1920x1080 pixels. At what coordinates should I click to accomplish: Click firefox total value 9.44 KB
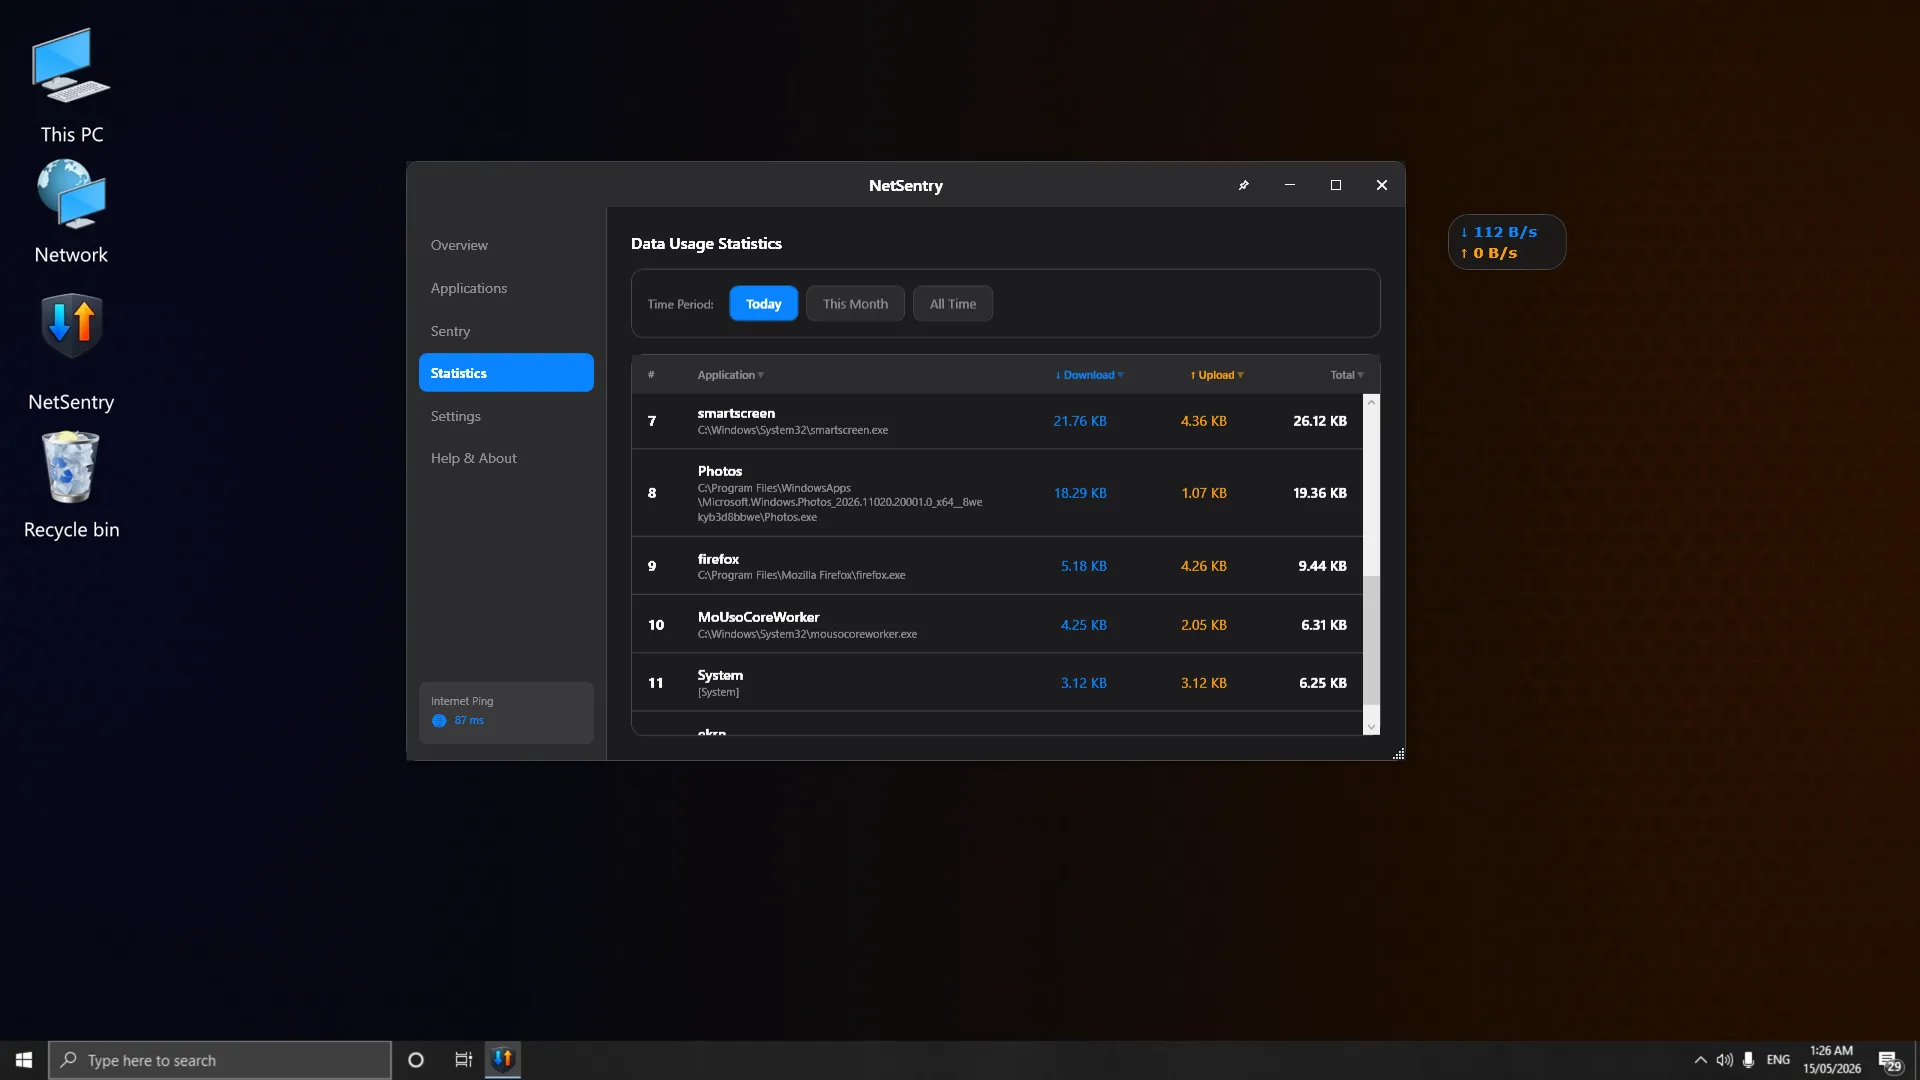click(1322, 566)
